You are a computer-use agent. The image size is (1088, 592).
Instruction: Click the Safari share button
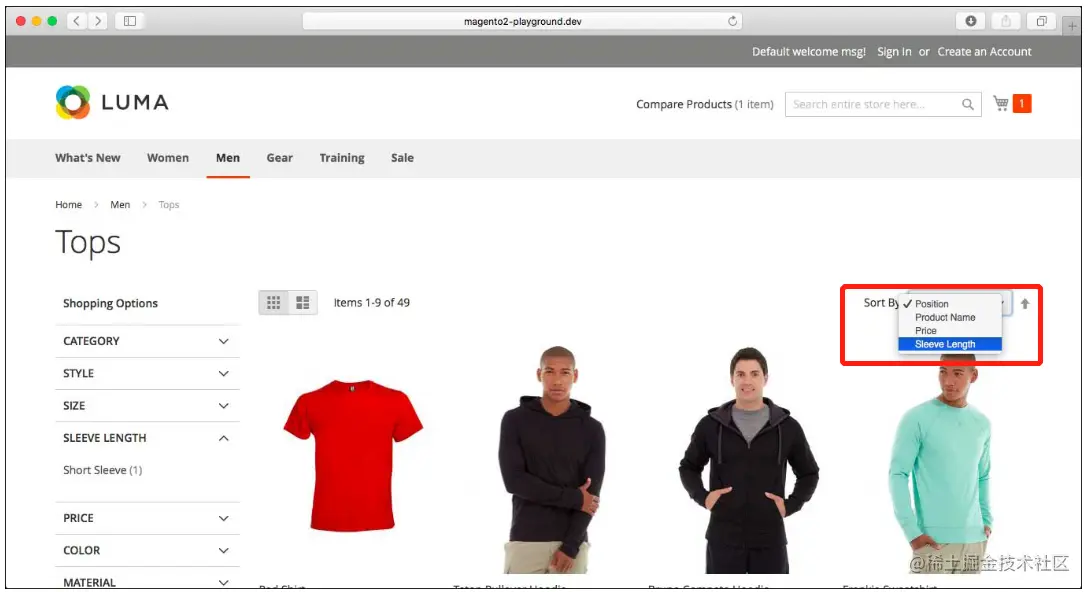1005,21
